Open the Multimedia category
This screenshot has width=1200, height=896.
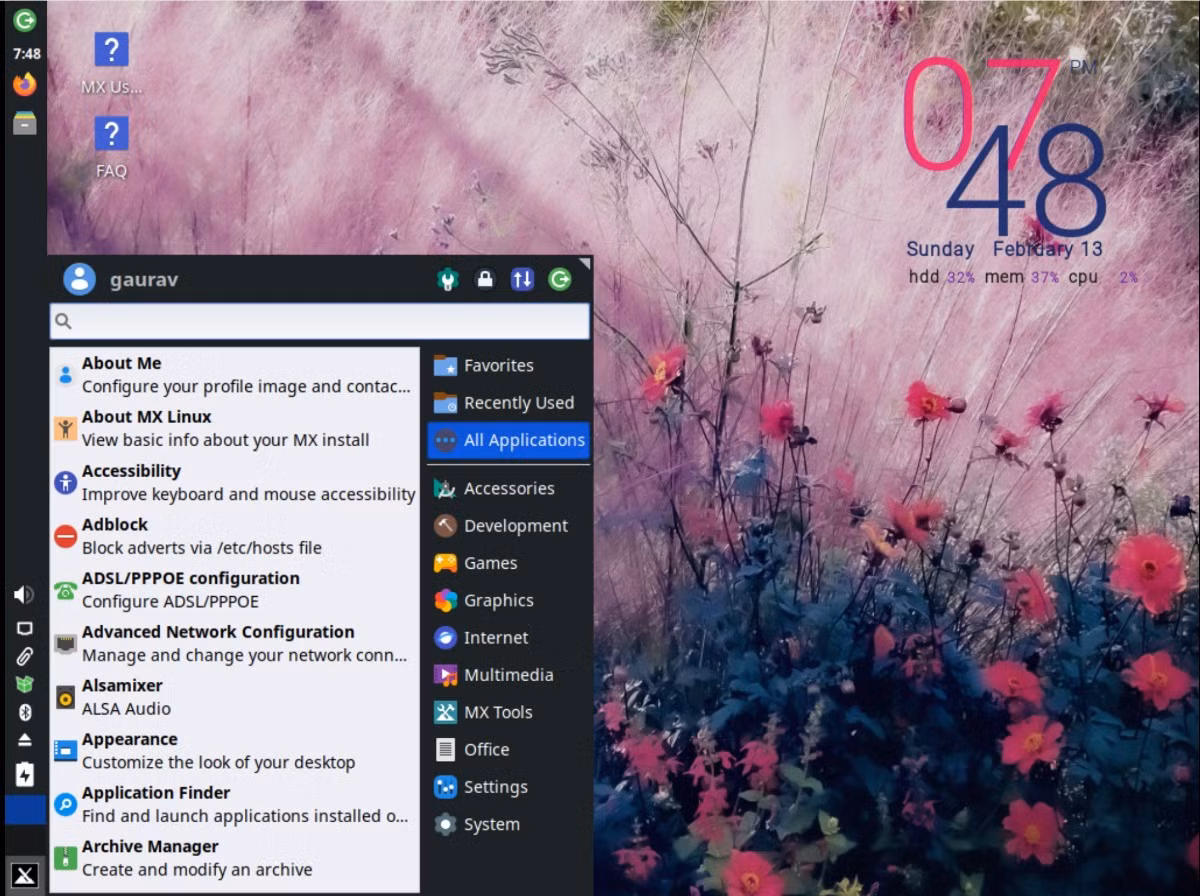(508, 675)
